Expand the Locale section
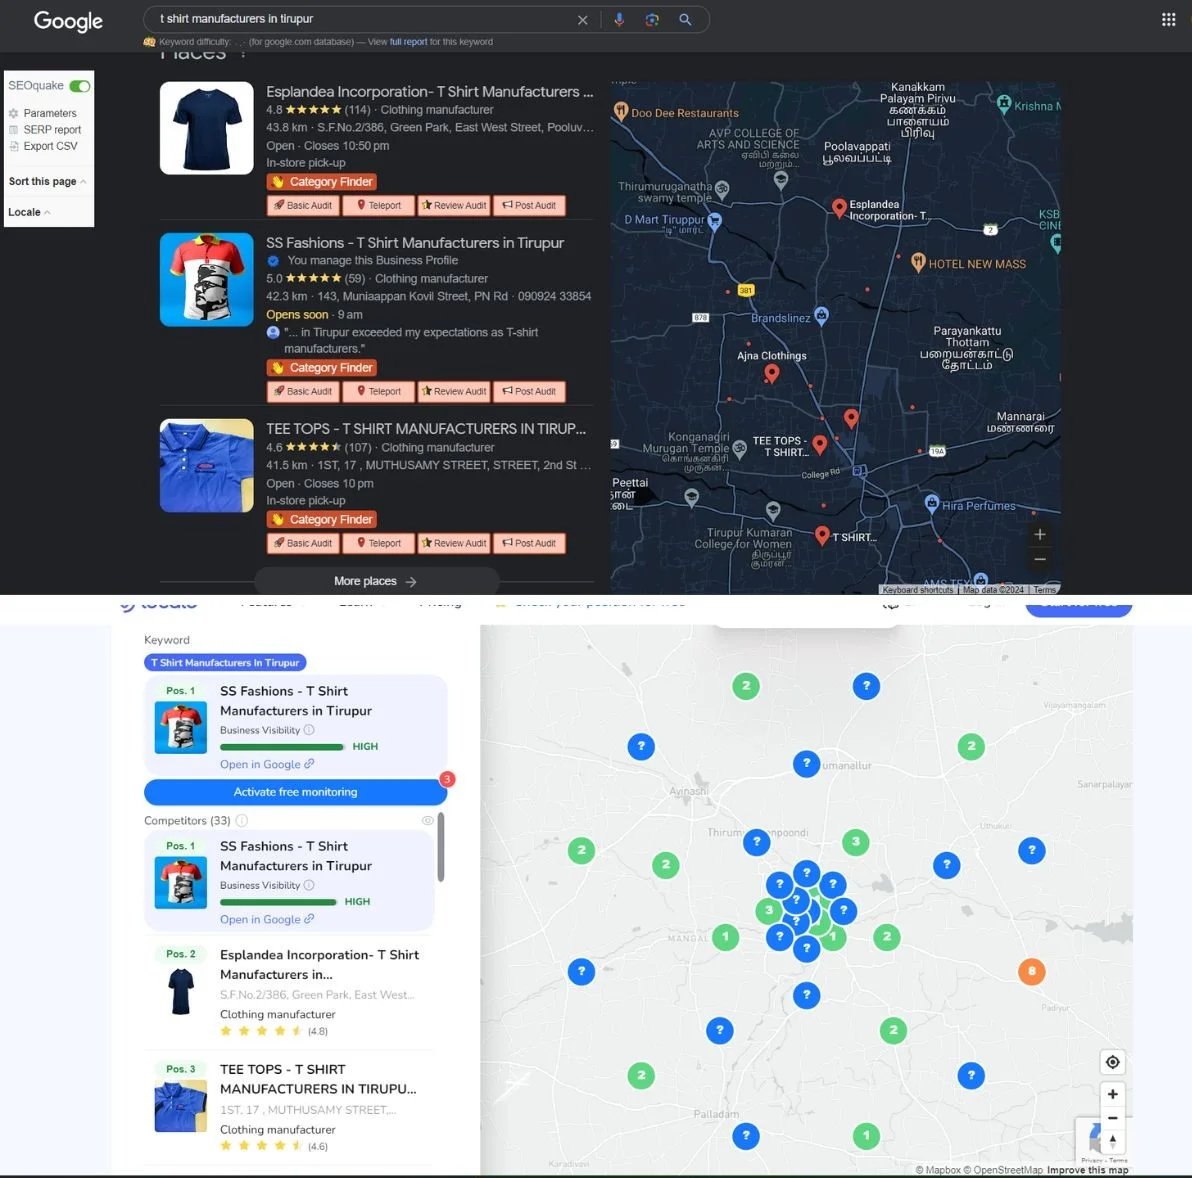 click(x=29, y=212)
